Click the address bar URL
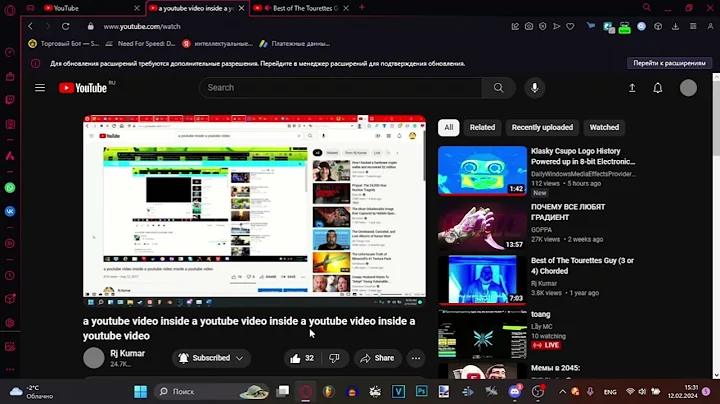 coord(142,27)
